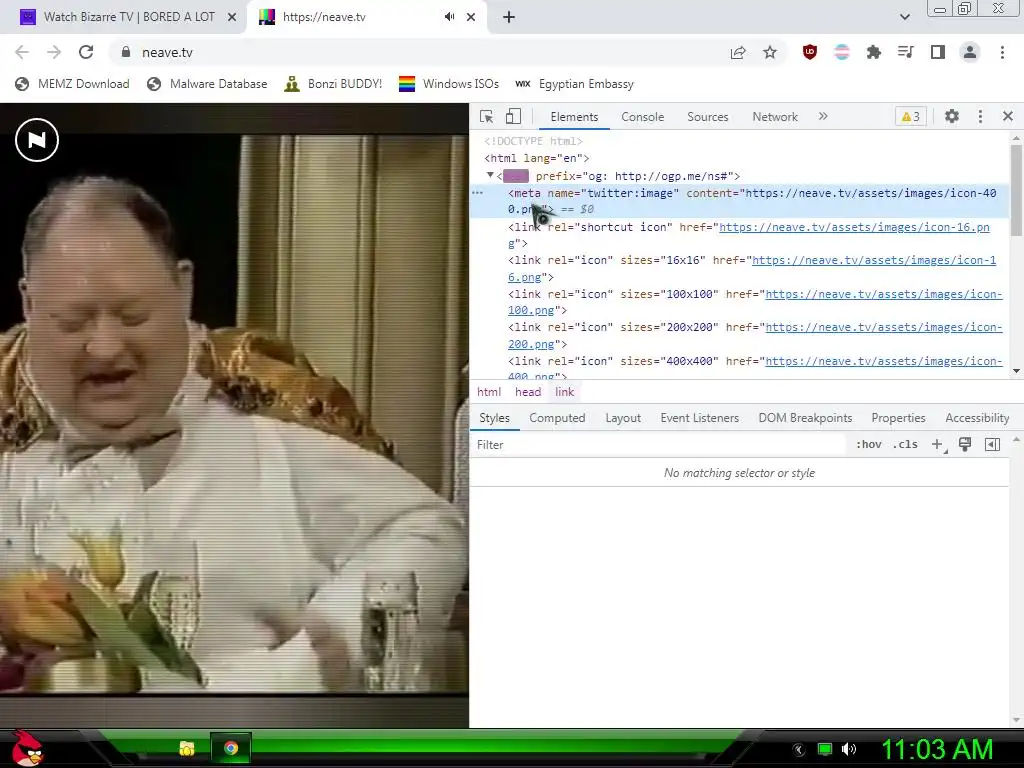Screen dimensions: 1024x768
Task: Open the DevTools three-dot customize menu
Action: pyautogui.click(x=980, y=116)
